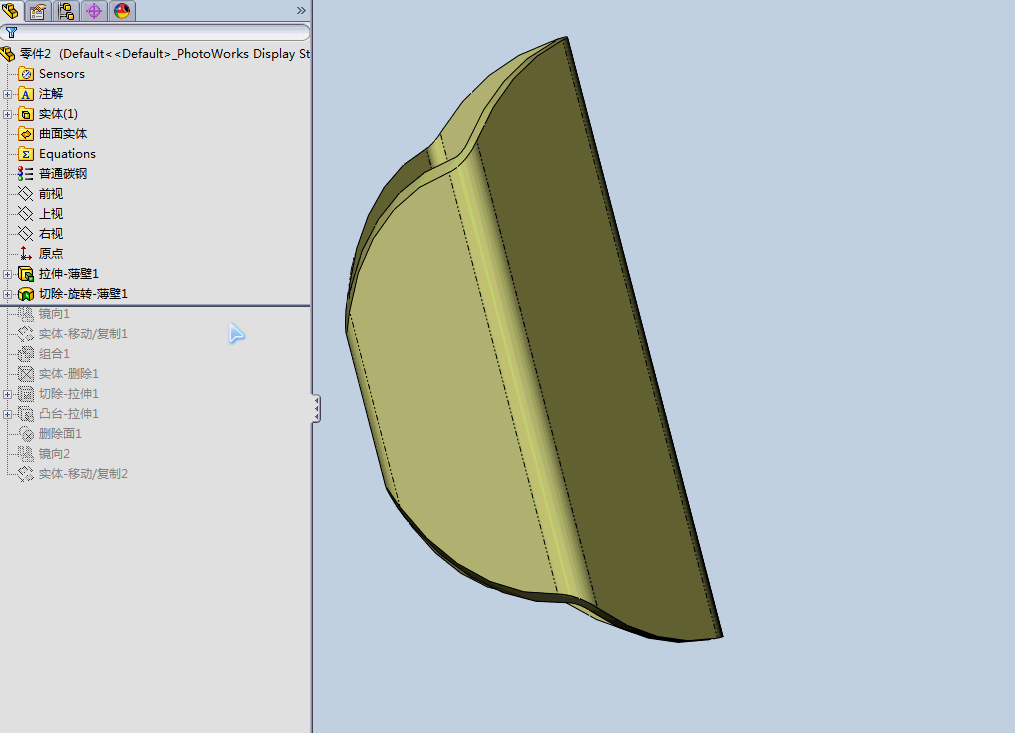Click the filter funnel icon
Screen dimensions: 1015x733
12,32
